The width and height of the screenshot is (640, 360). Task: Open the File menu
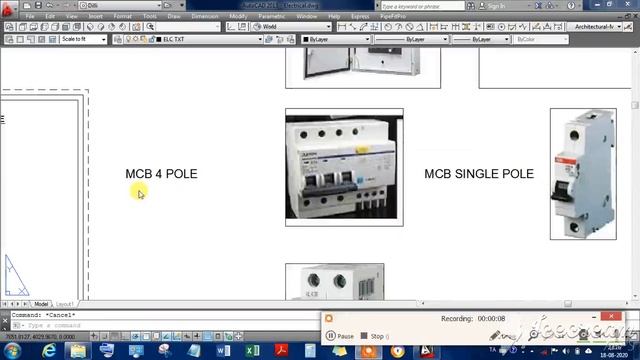point(30,16)
